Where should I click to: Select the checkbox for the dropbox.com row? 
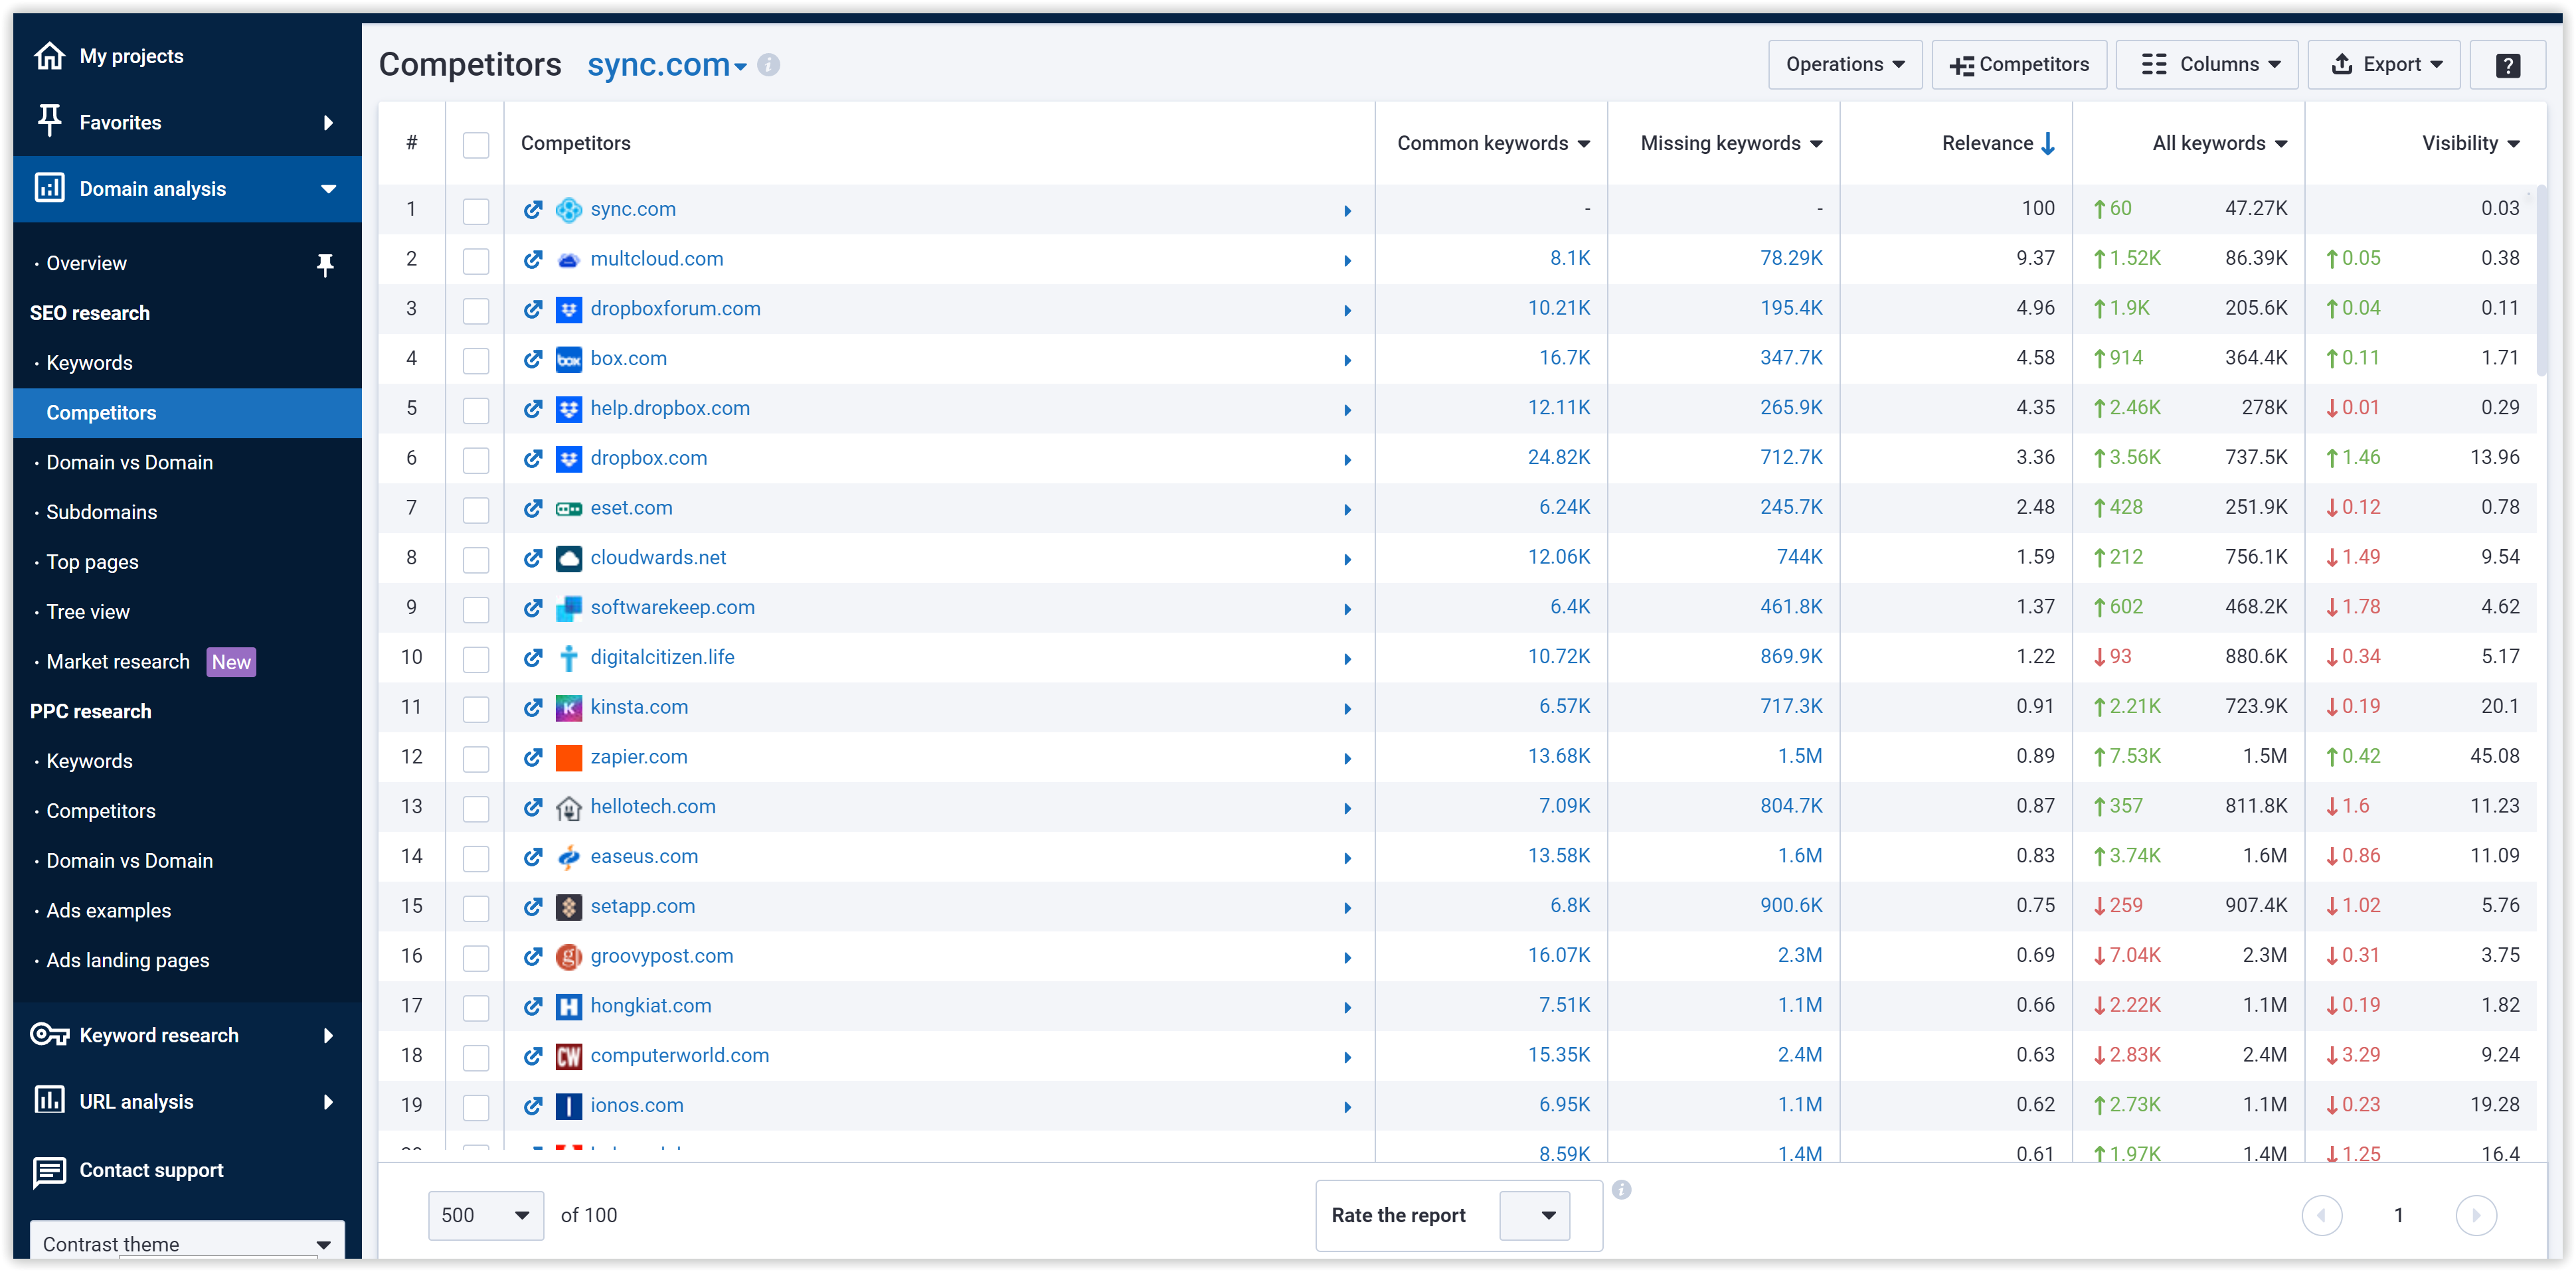click(x=476, y=459)
